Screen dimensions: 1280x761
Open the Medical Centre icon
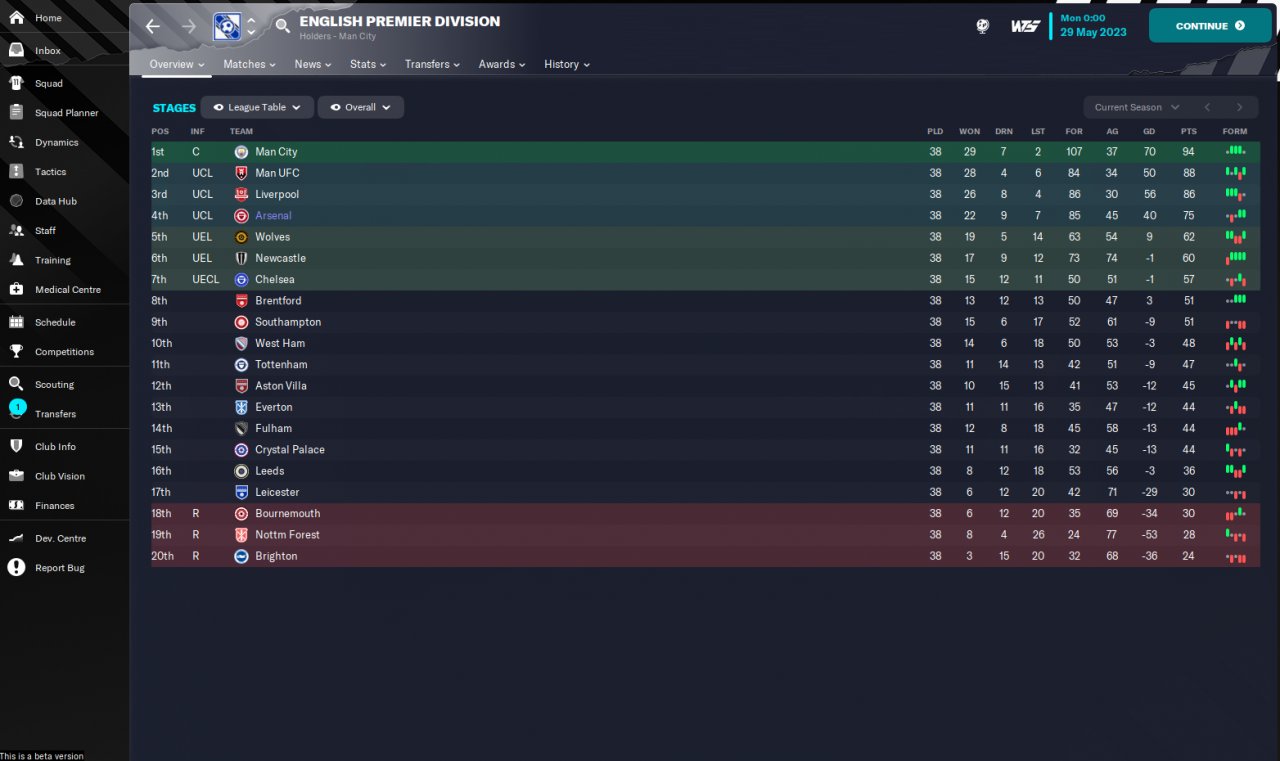16,290
